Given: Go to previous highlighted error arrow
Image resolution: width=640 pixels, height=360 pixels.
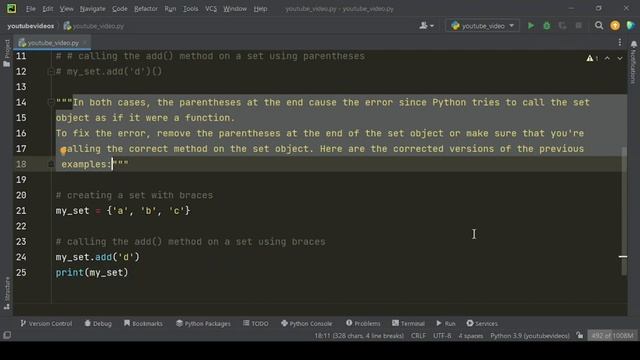Looking at the screenshot, I should click(x=607, y=58).
